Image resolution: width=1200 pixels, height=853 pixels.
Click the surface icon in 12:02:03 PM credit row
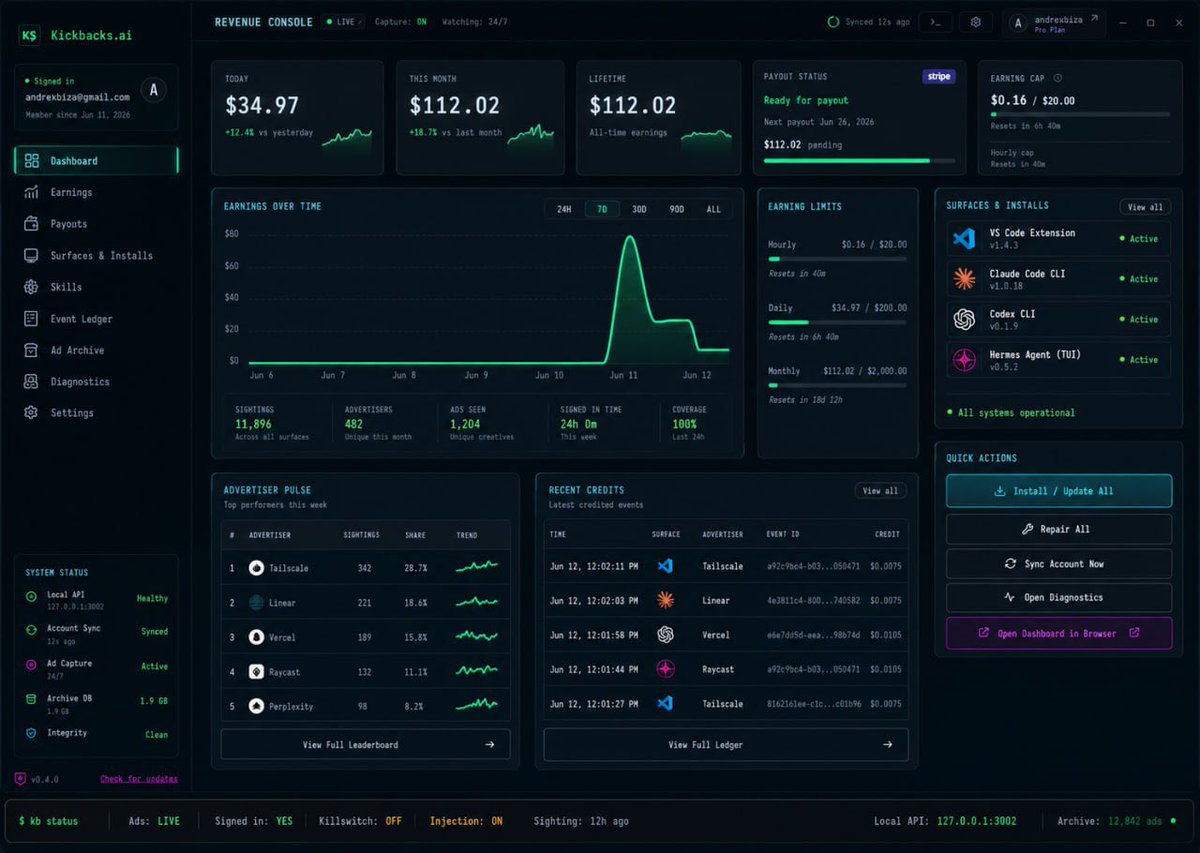(x=665, y=601)
